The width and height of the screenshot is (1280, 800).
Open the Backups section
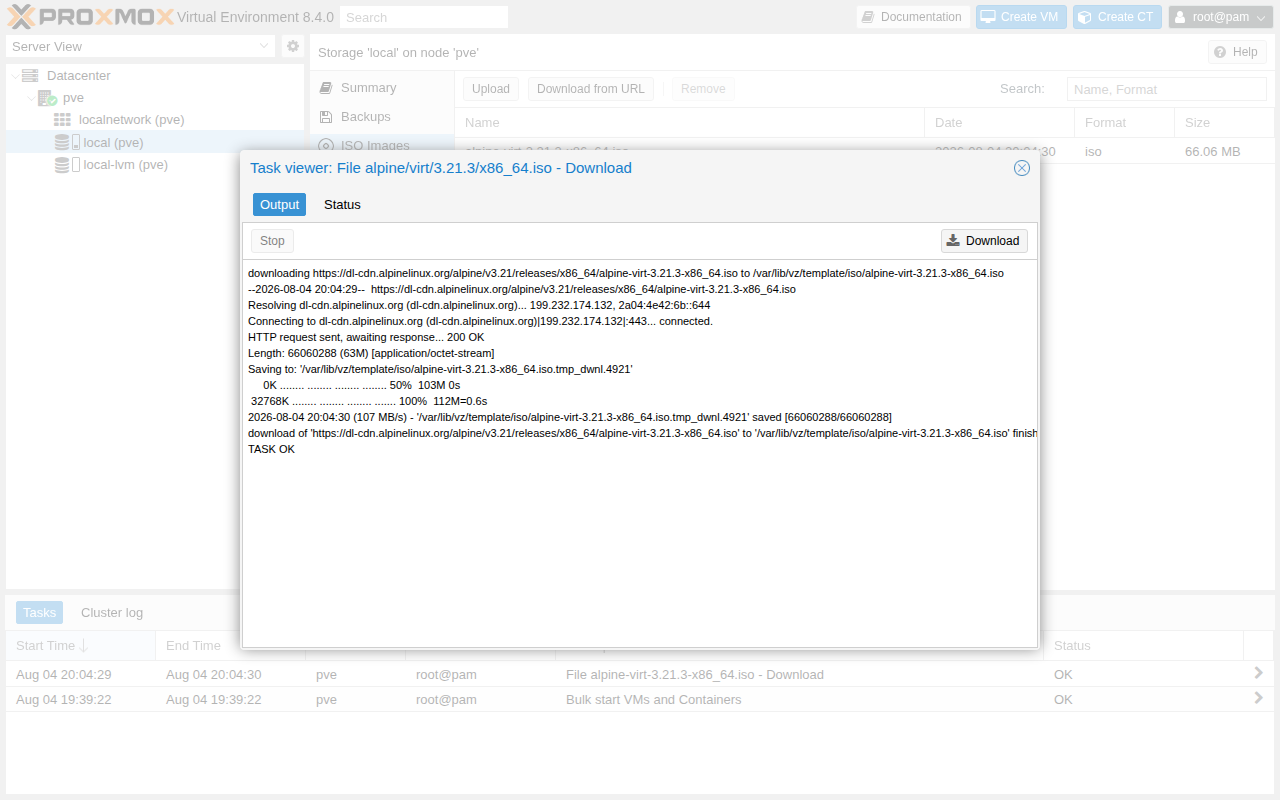click(366, 117)
